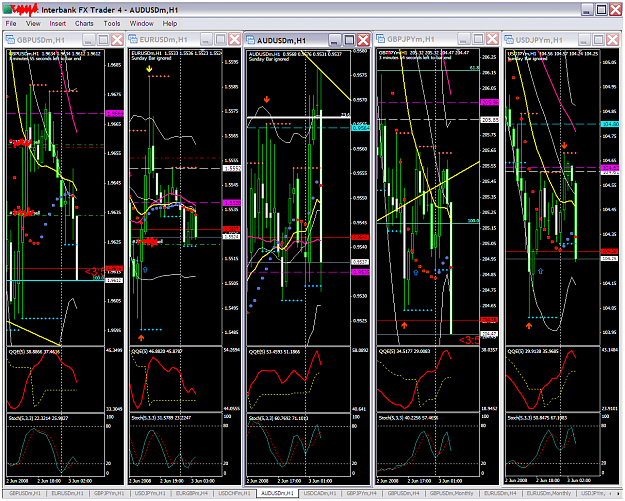625x501 pixels.
Task: Switch to the USDJPYm,H1 chart tab
Action: (x=150, y=493)
